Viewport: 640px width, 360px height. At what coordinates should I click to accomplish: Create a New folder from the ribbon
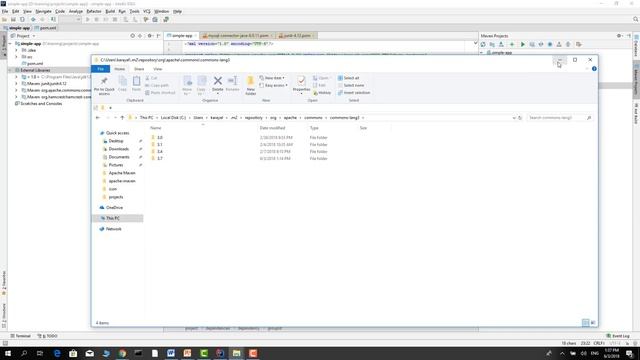coord(251,85)
